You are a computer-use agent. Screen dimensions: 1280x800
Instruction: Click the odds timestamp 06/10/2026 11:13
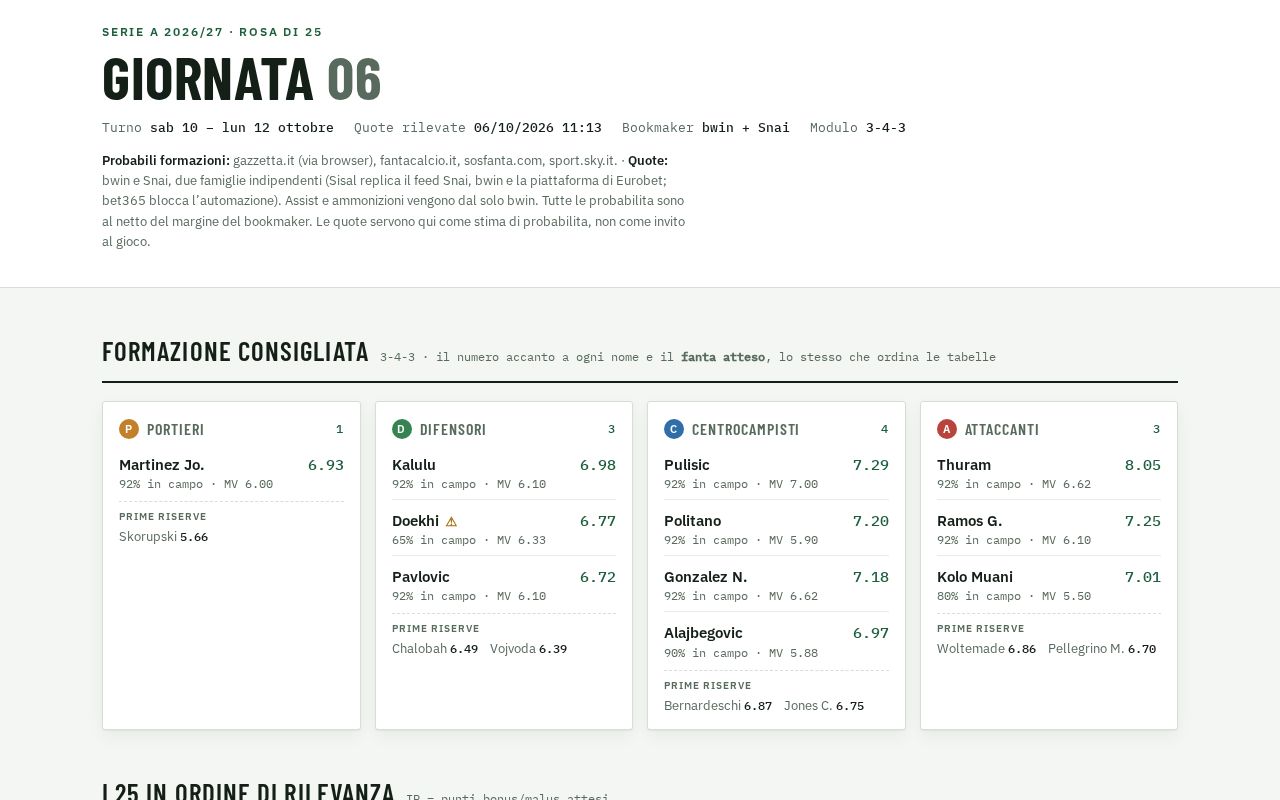click(538, 127)
